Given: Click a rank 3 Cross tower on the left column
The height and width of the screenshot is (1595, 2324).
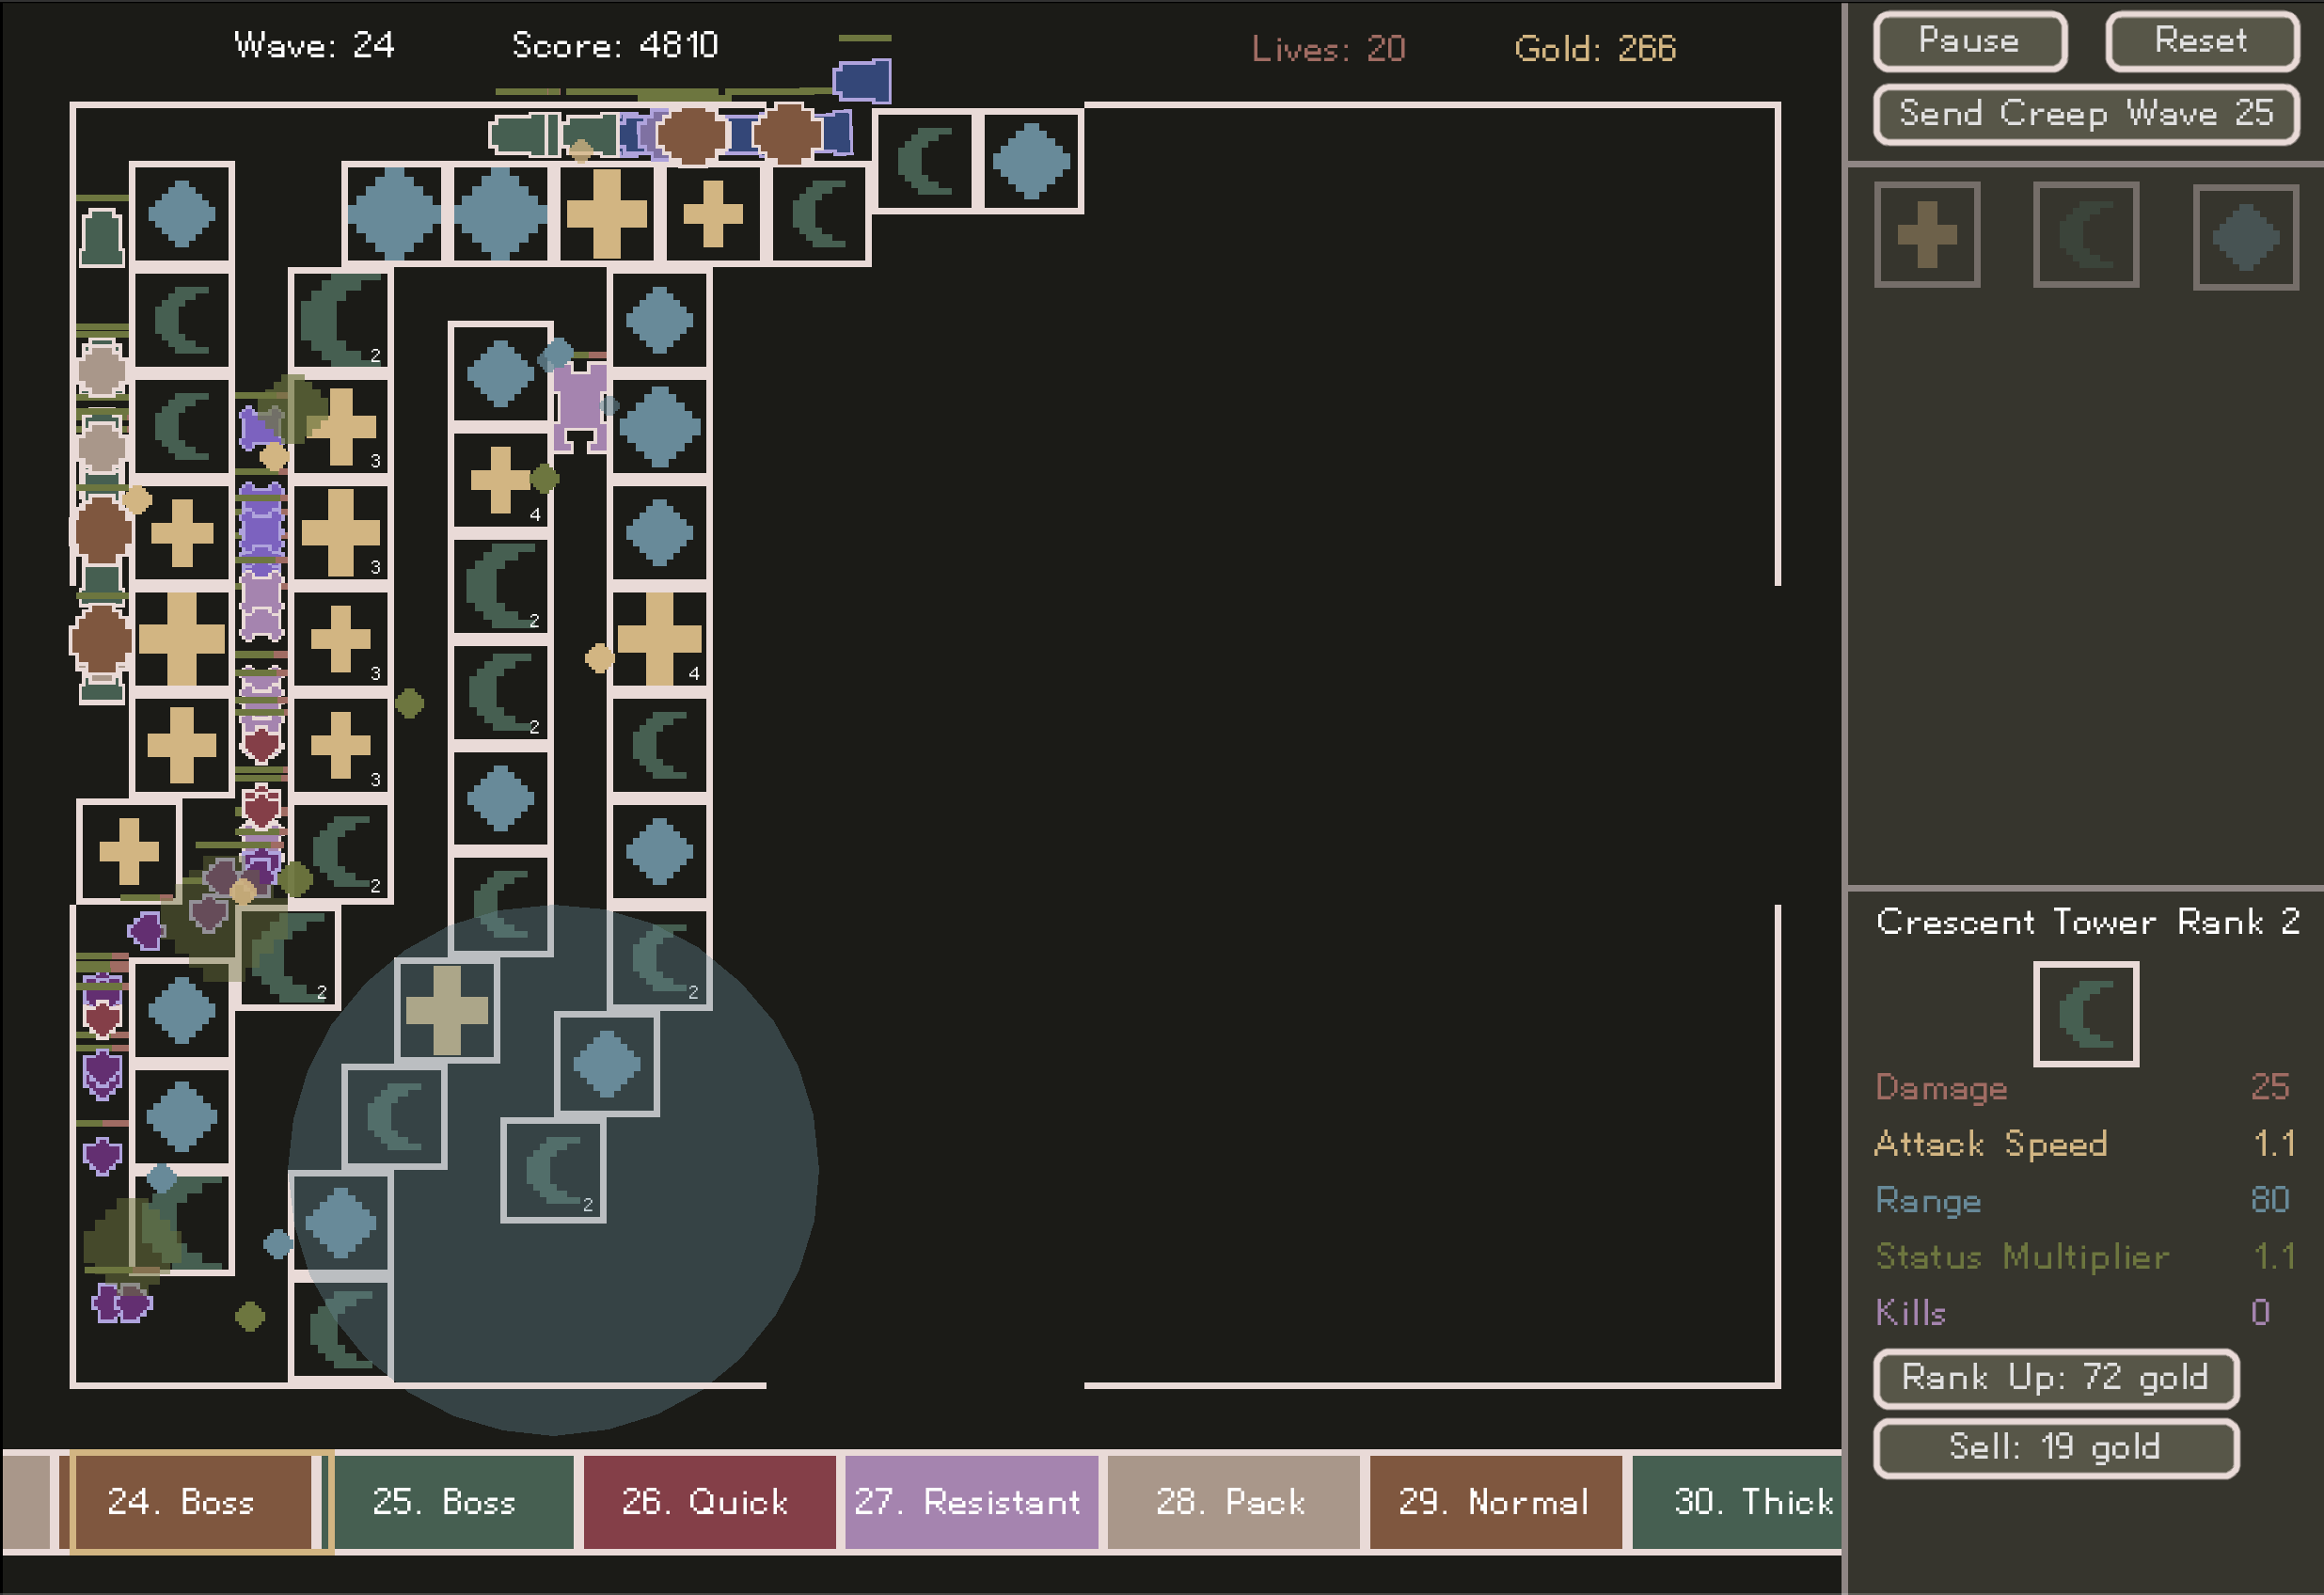Looking at the screenshot, I should 343,530.
